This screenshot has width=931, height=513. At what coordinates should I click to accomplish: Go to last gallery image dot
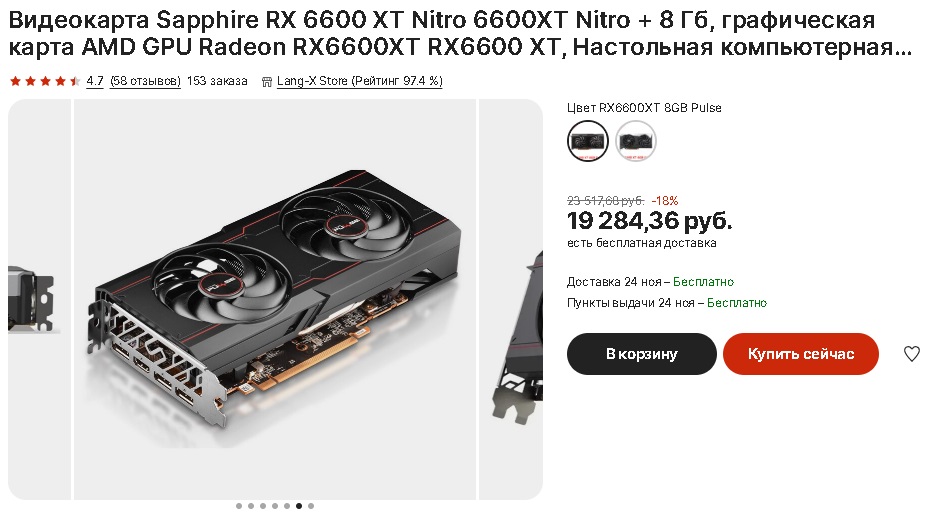[311, 506]
